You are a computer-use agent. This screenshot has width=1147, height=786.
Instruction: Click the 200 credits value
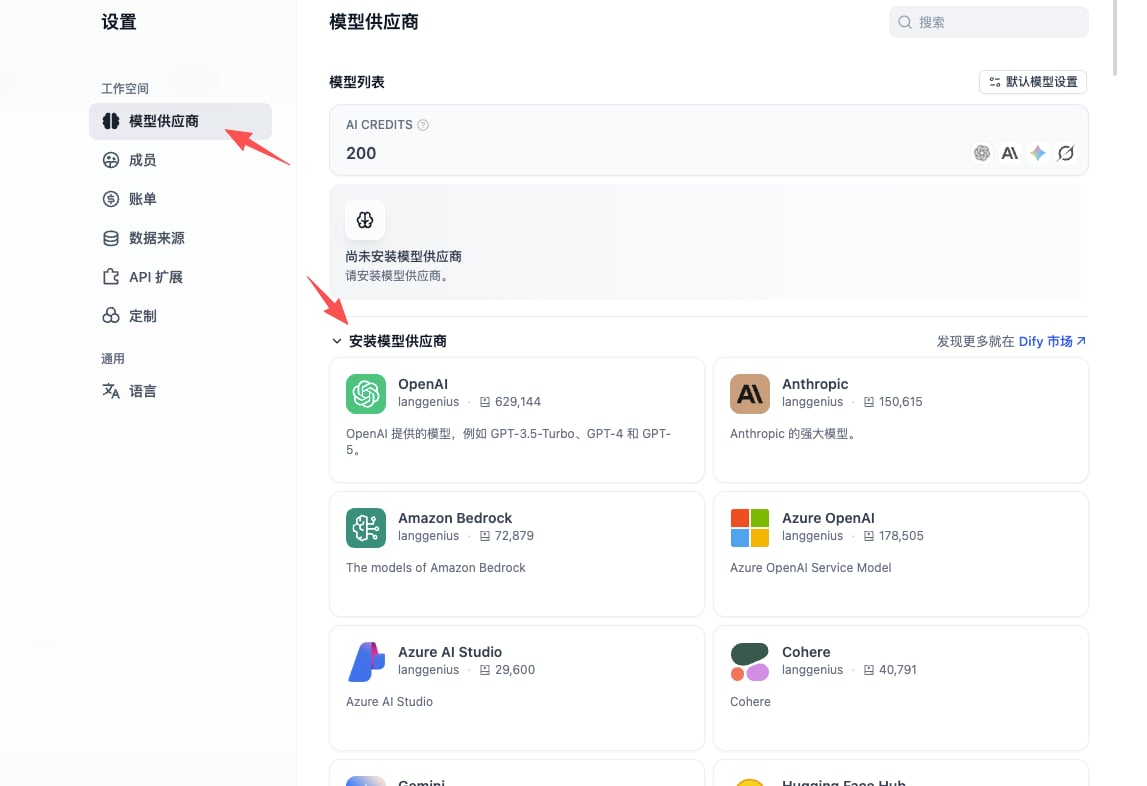361,153
